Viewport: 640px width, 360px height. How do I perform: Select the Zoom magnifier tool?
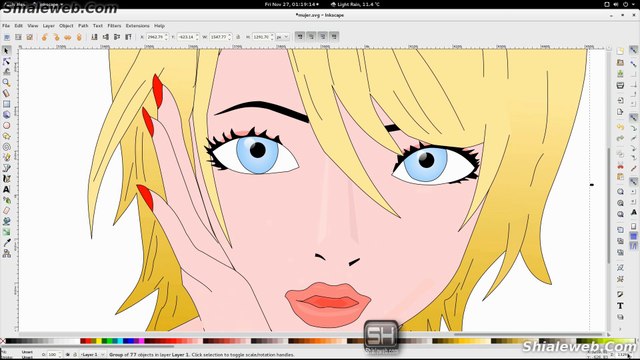click(6, 82)
